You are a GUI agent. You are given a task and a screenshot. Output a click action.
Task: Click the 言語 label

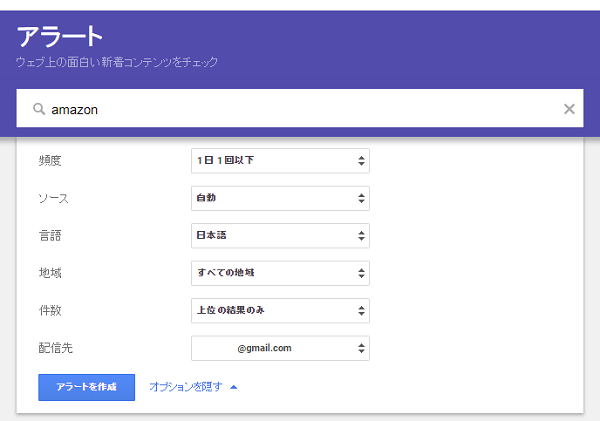[x=50, y=236]
